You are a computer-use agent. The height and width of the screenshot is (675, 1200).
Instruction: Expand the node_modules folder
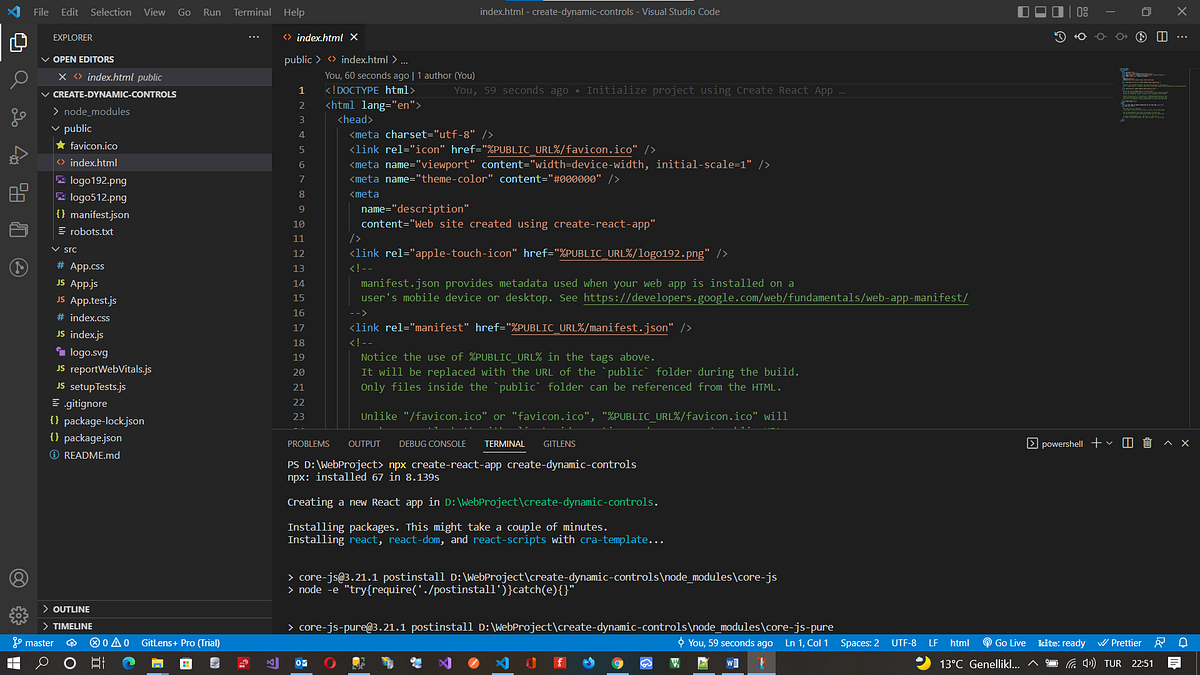[96, 111]
